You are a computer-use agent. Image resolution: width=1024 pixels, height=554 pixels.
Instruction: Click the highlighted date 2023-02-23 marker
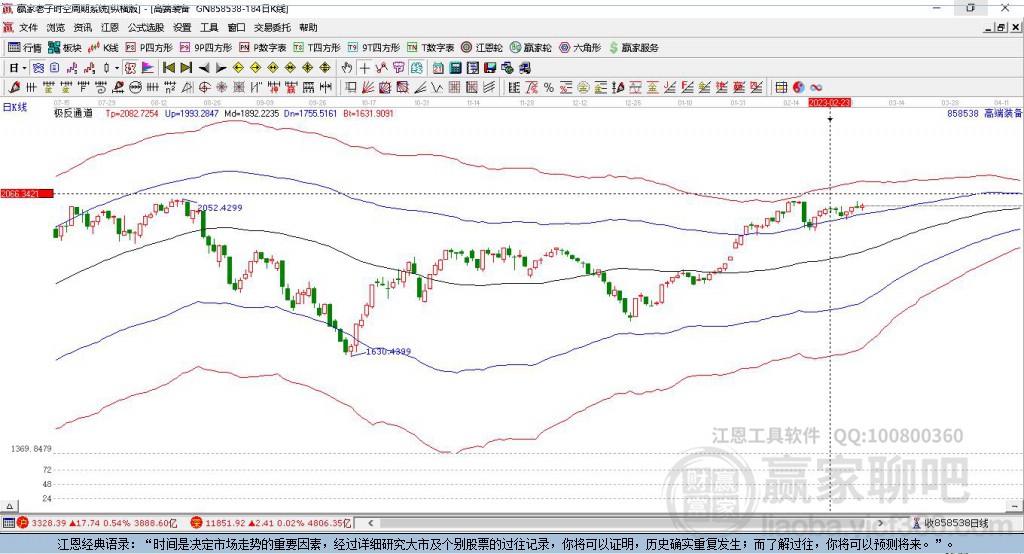(829, 103)
